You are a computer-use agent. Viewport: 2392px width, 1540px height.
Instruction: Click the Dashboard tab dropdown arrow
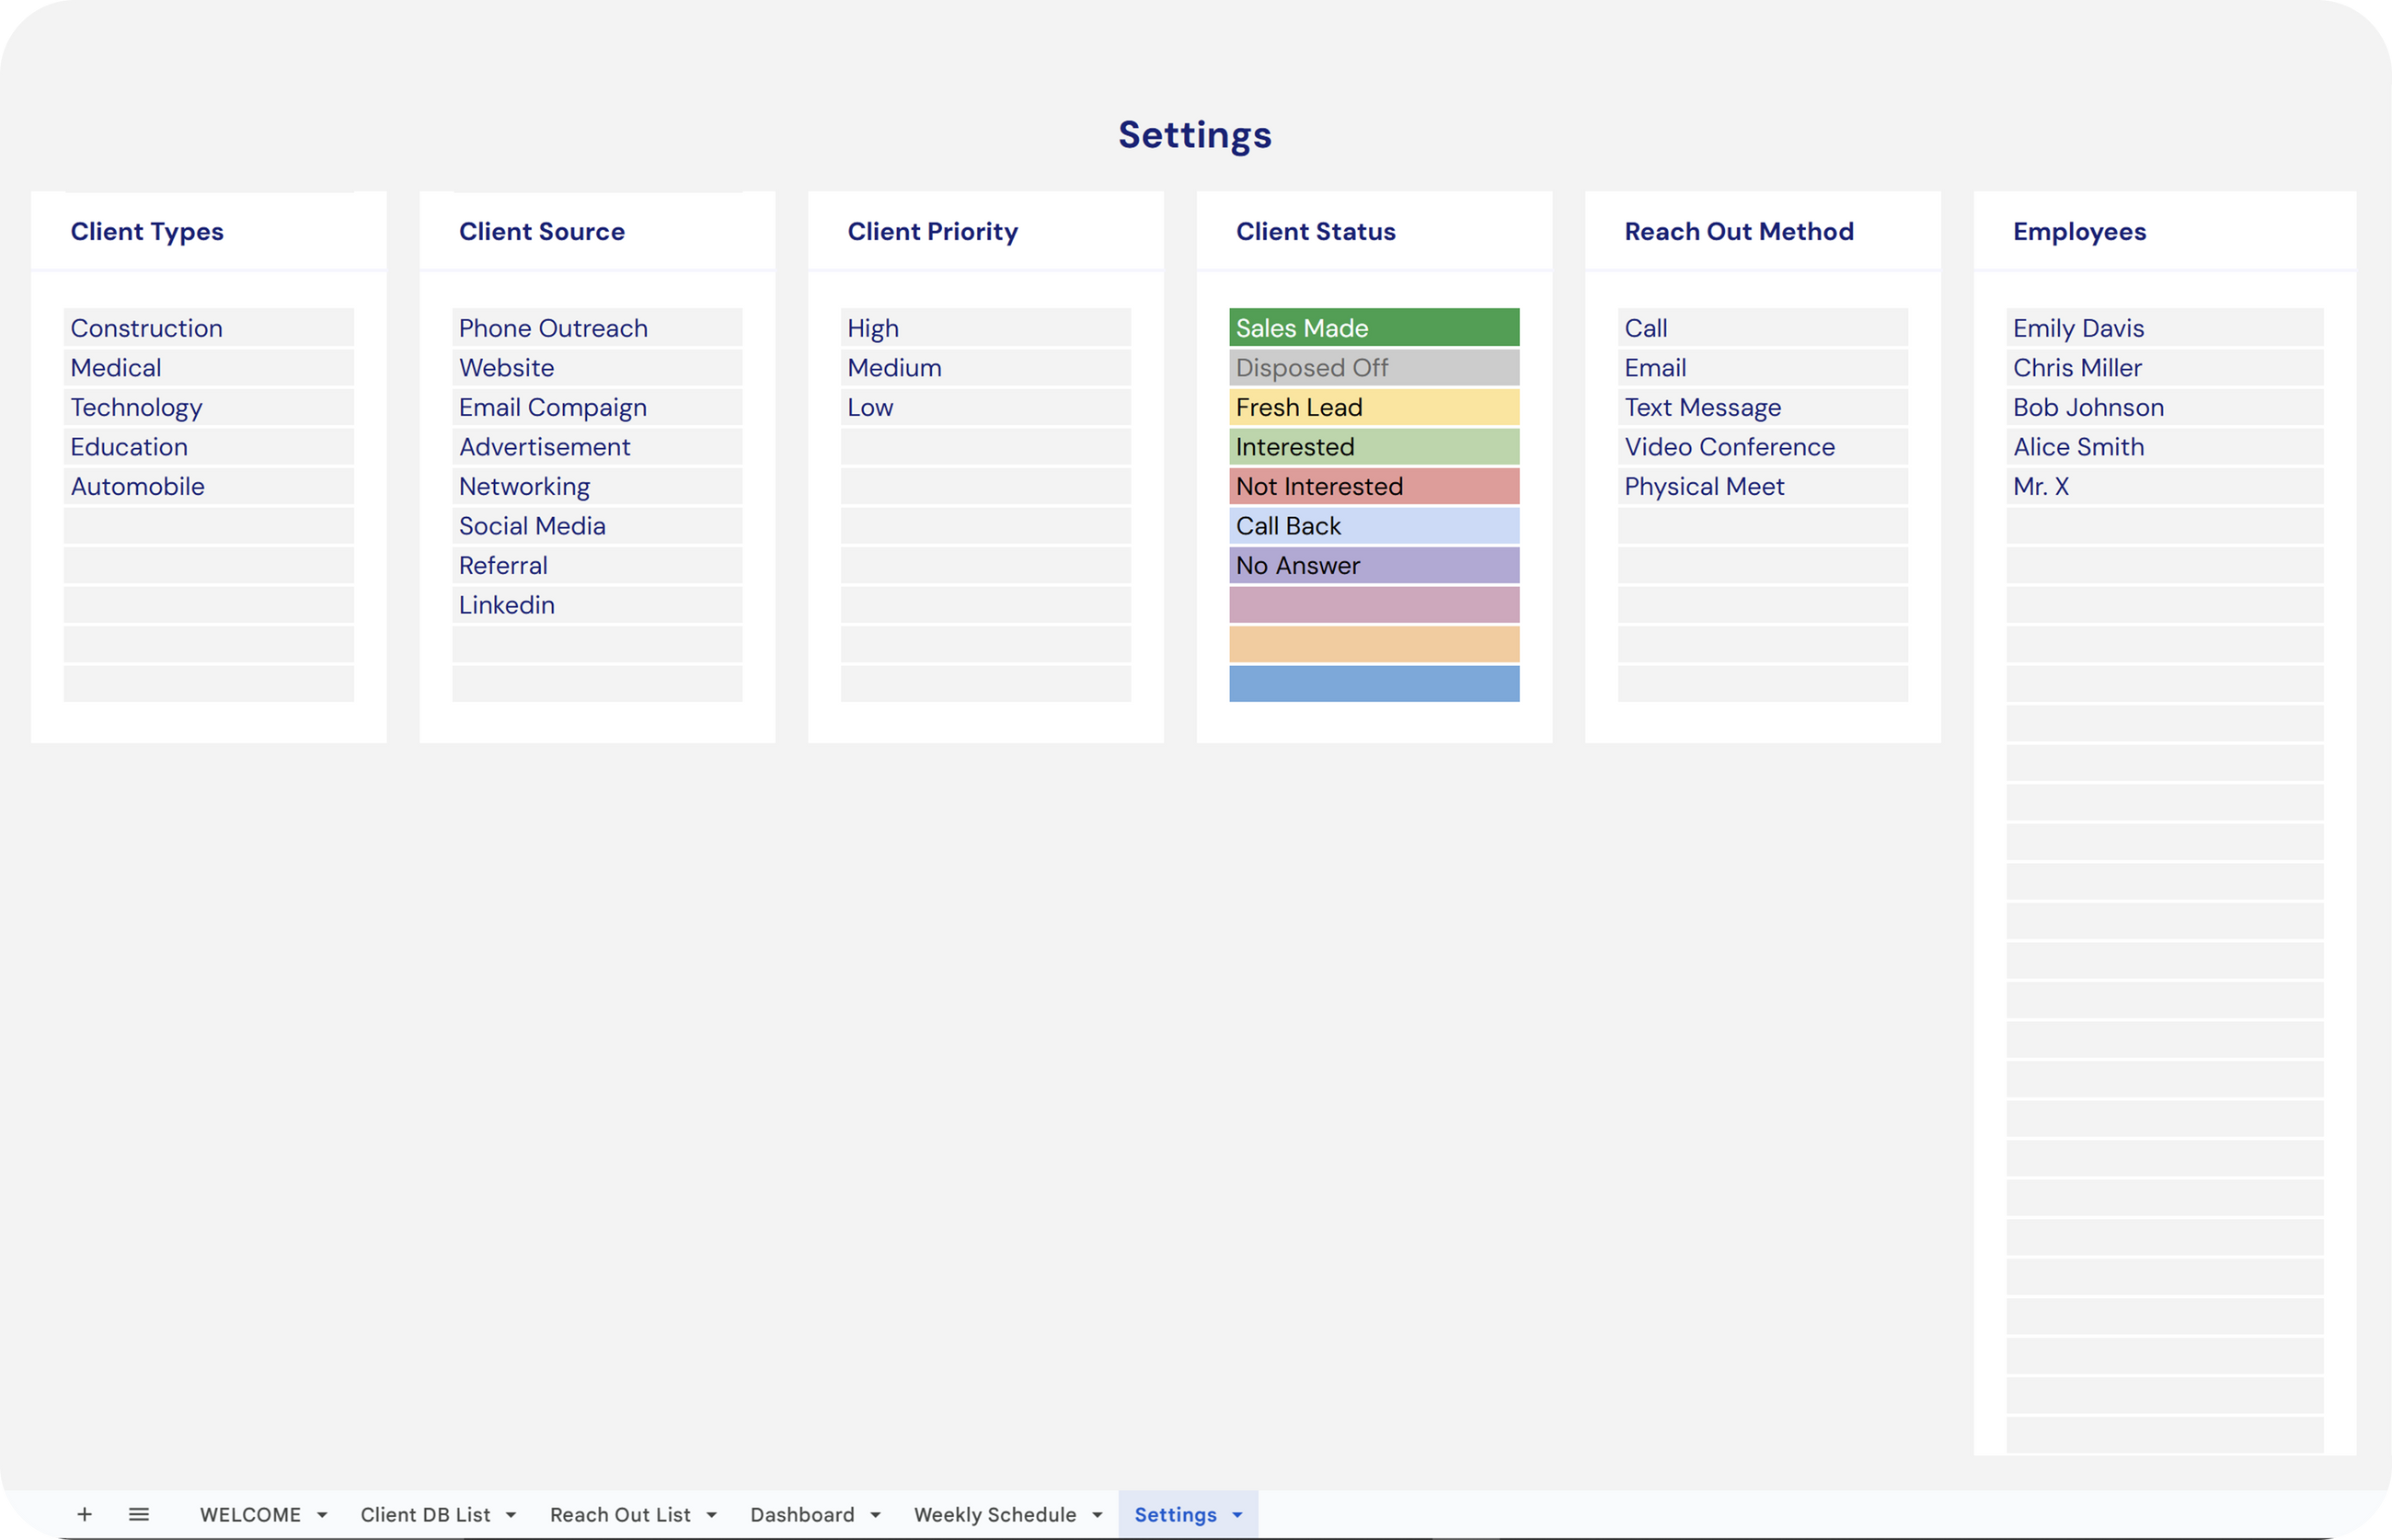(x=876, y=1515)
